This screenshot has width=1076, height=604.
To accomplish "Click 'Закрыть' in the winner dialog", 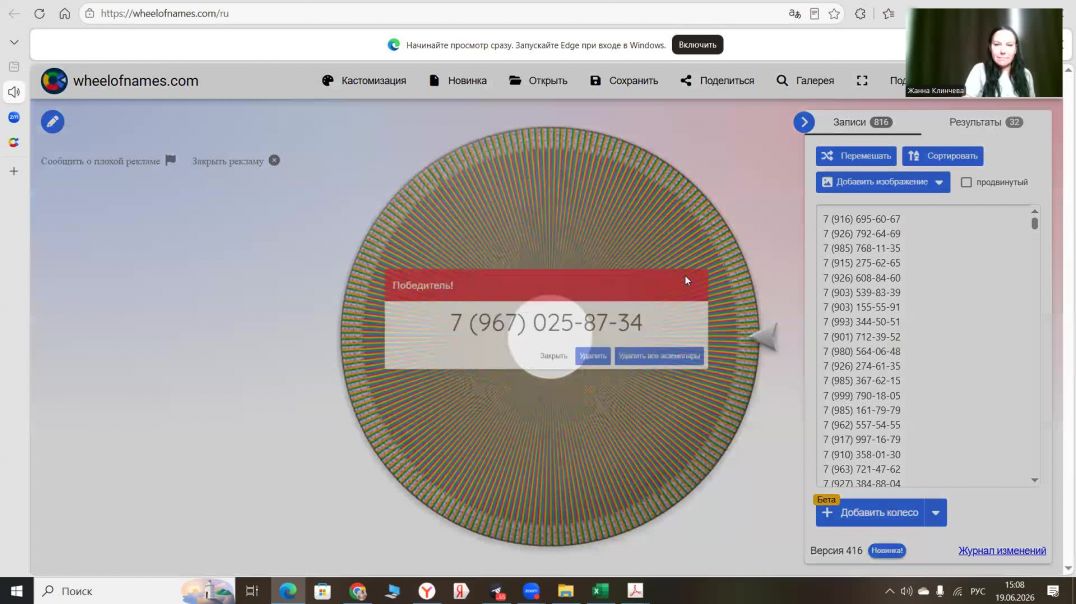I will click(x=553, y=356).
